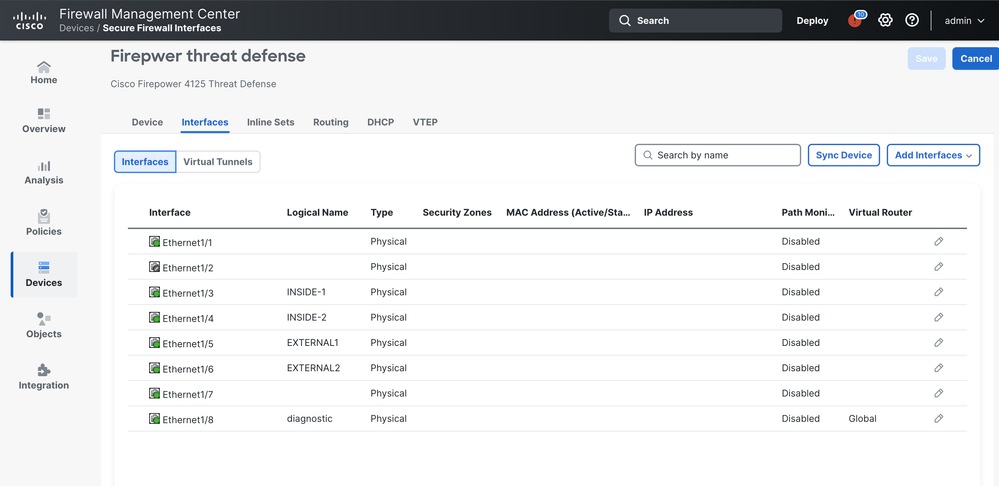Click the magnifier icon in Search by name
This screenshot has height=486, width=999.
coord(648,155)
